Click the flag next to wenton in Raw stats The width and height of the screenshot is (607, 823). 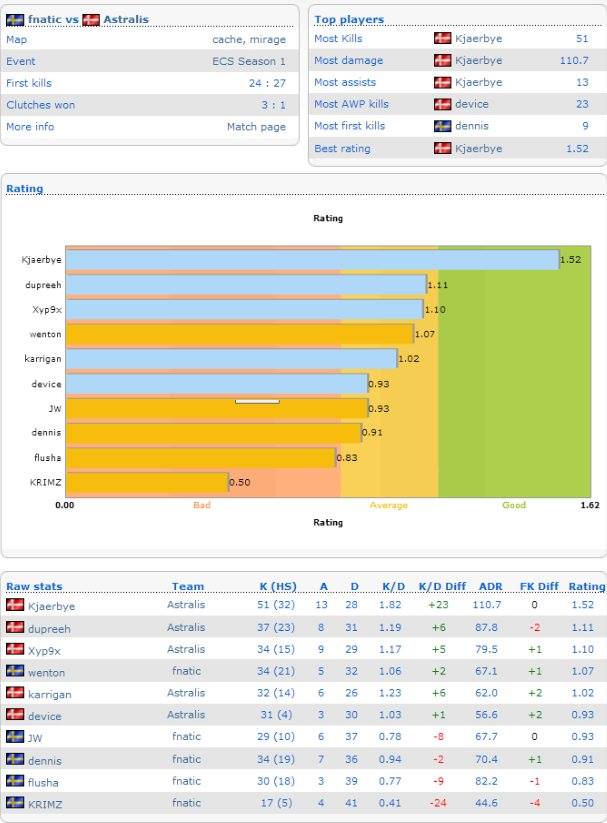[x=15, y=671]
